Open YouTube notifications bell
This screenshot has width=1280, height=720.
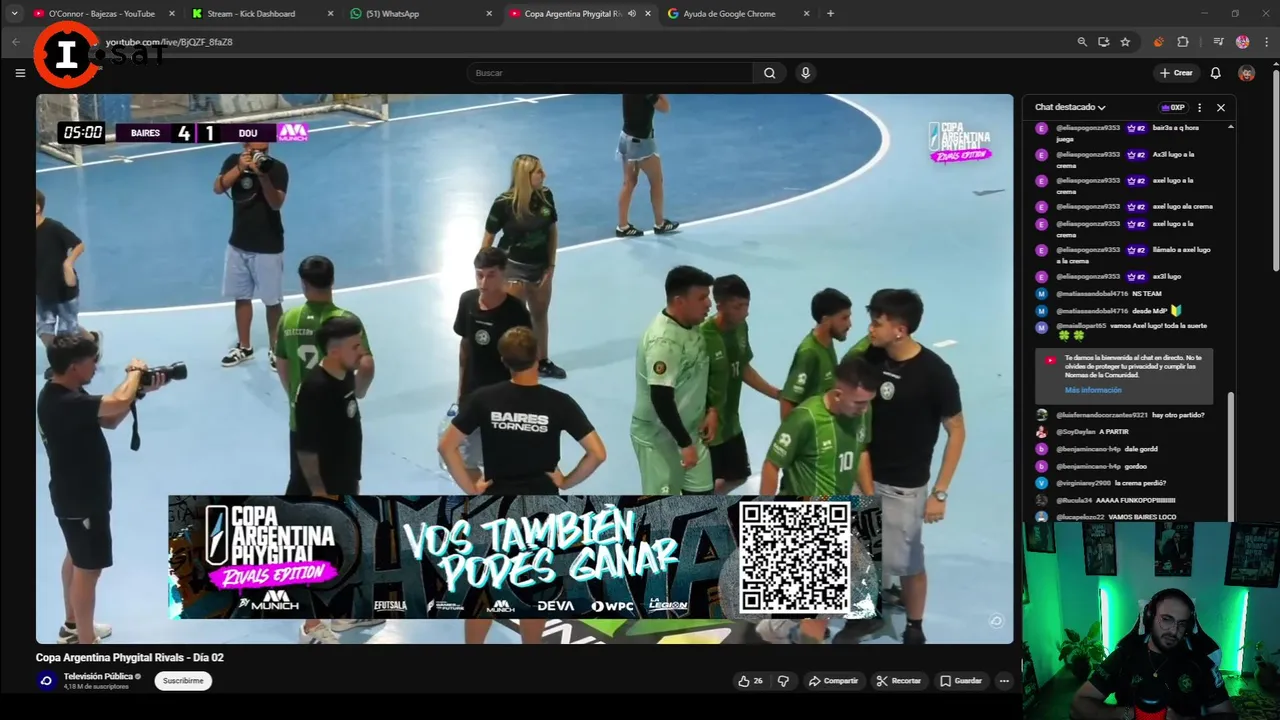click(1216, 73)
